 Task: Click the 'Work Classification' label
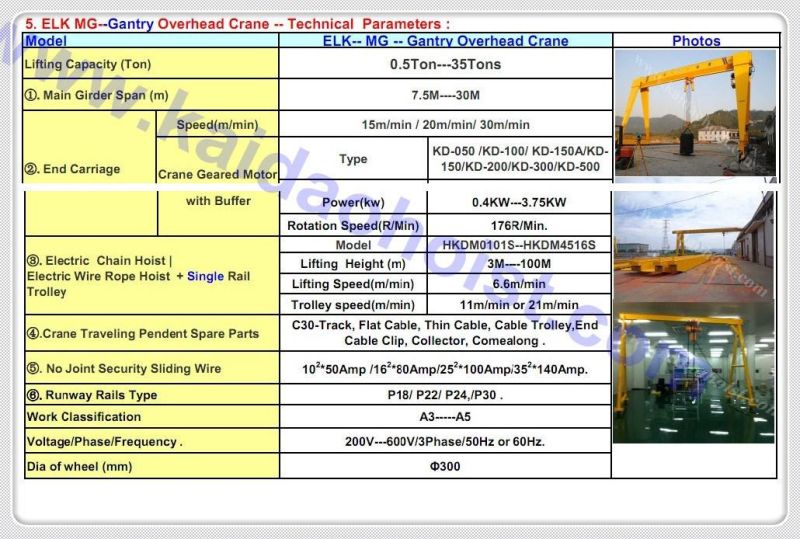coord(84,416)
